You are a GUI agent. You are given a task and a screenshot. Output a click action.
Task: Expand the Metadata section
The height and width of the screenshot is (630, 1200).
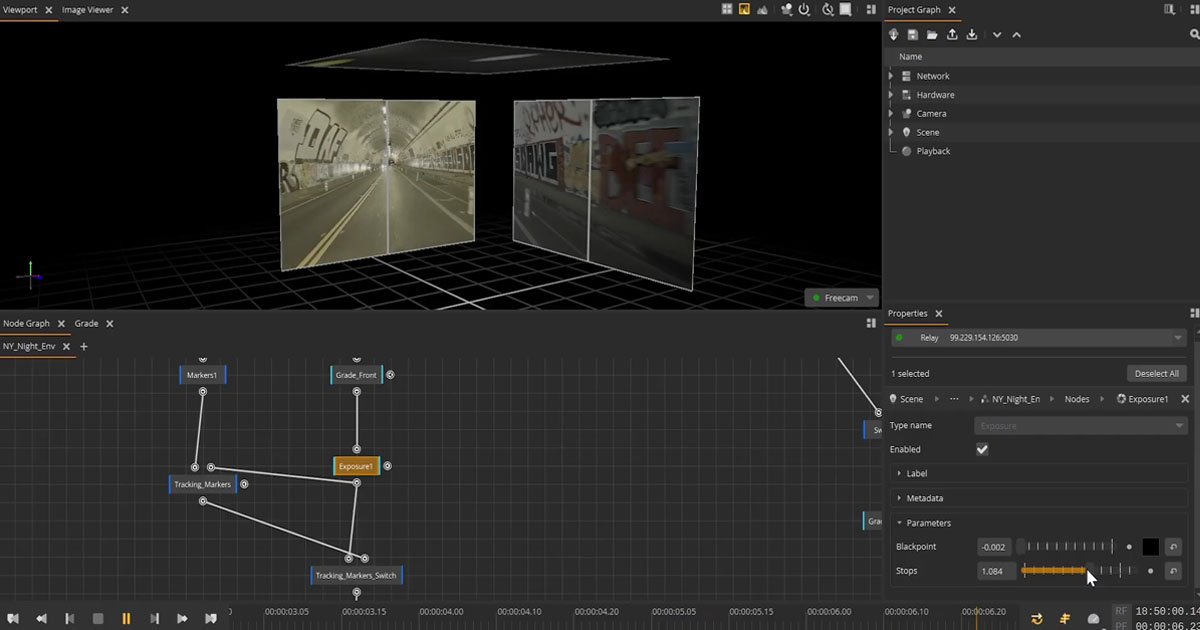(1037, 498)
